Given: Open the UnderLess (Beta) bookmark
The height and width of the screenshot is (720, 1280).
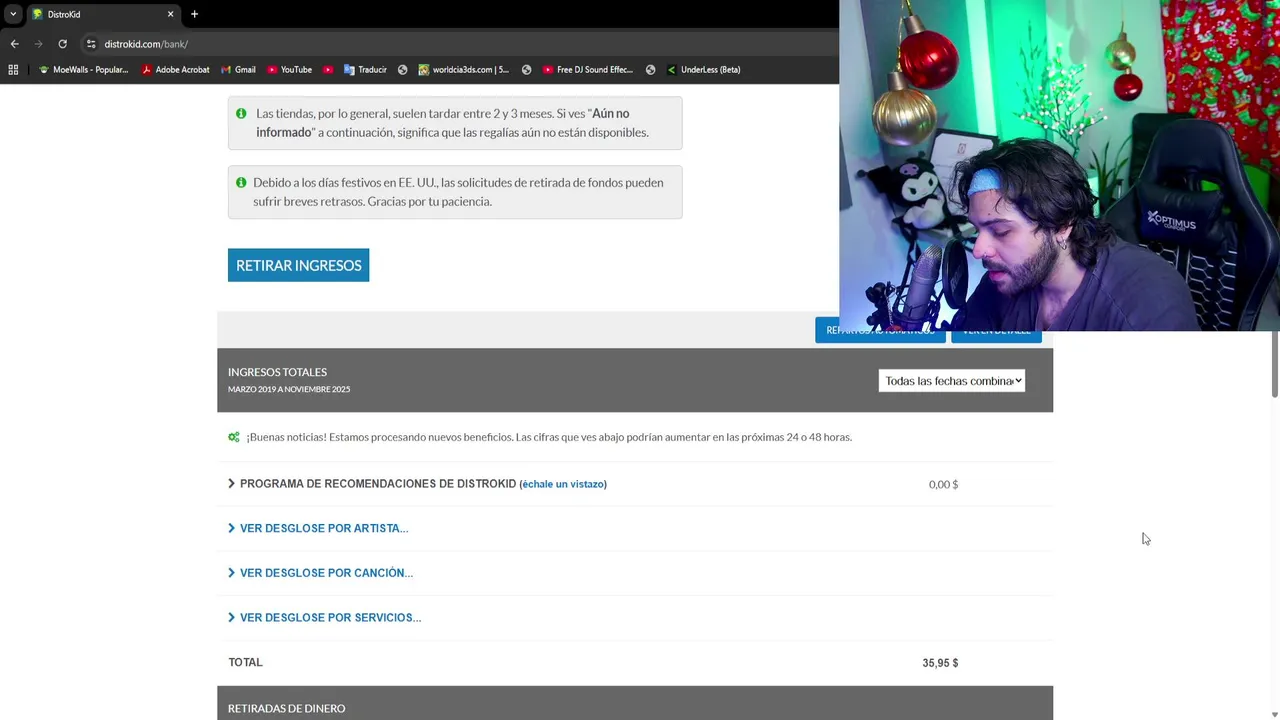Looking at the screenshot, I should [x=703, y=70].
